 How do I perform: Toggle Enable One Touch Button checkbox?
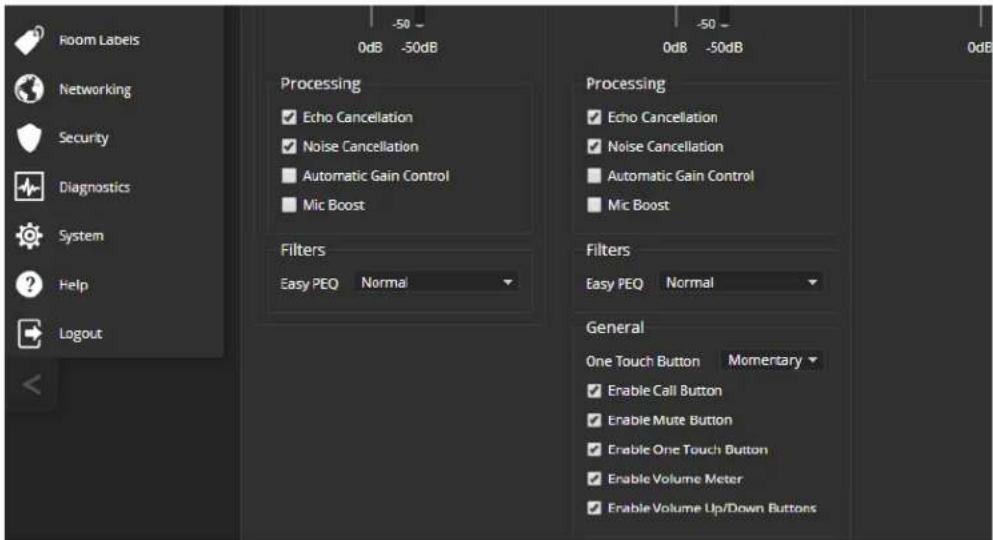coord(594,449)
